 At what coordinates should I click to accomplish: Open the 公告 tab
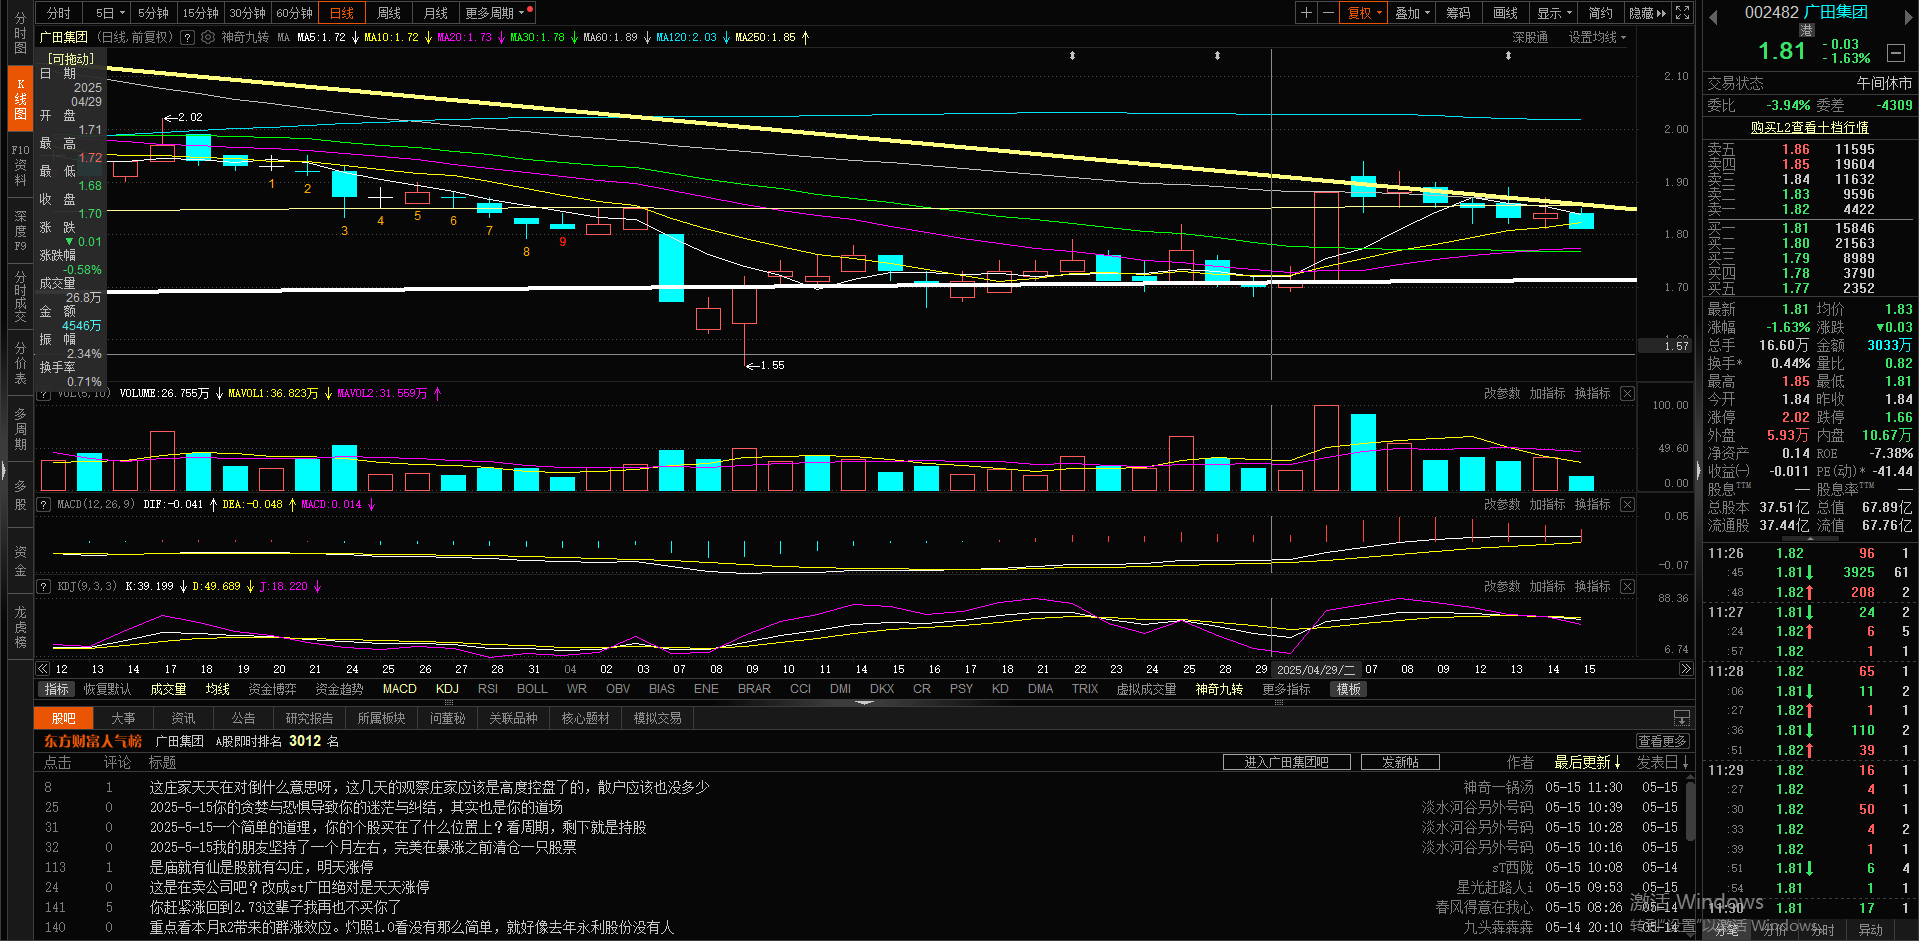point(243,719)
